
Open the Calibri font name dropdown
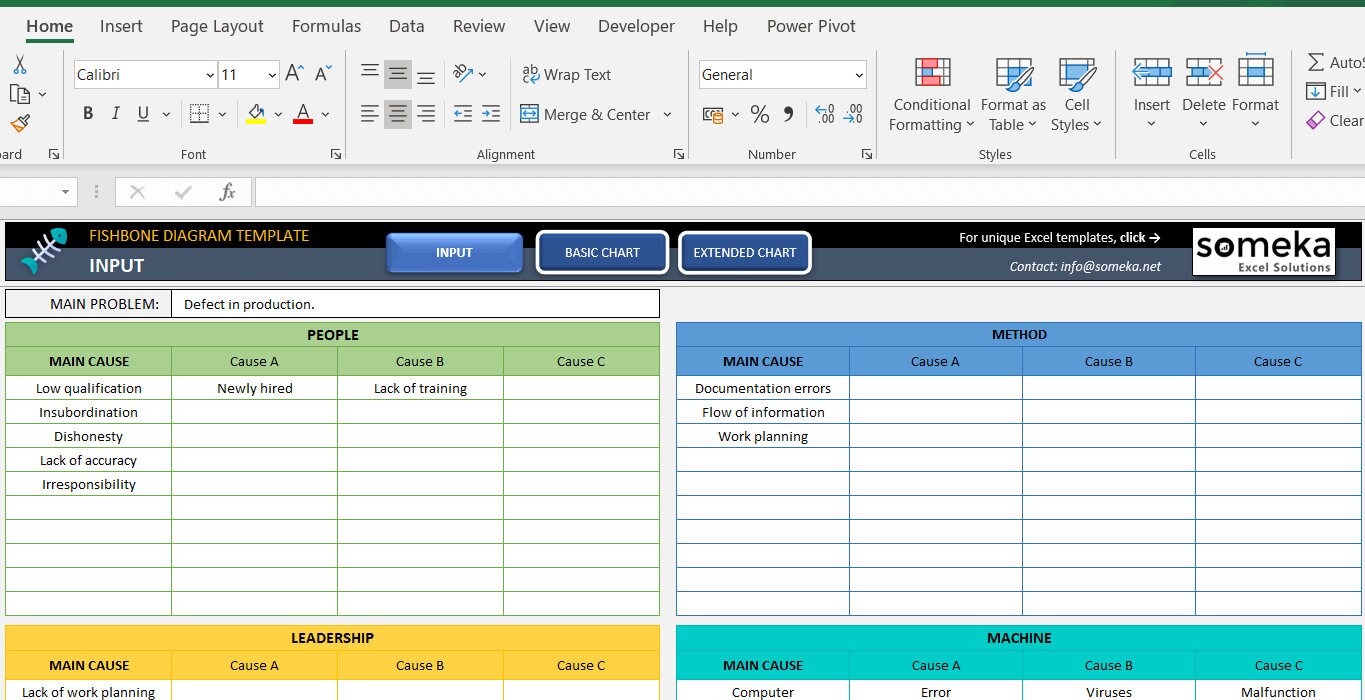coord(210,75)
